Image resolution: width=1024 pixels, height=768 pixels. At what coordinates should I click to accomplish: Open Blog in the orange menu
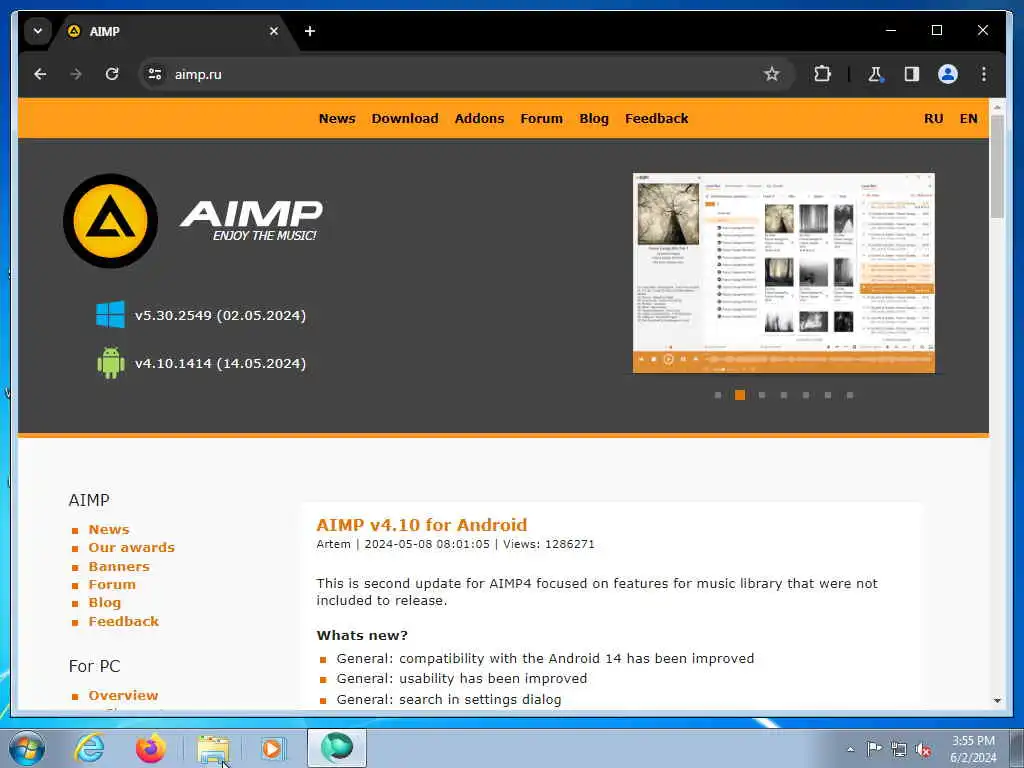(x=594, y=118)
